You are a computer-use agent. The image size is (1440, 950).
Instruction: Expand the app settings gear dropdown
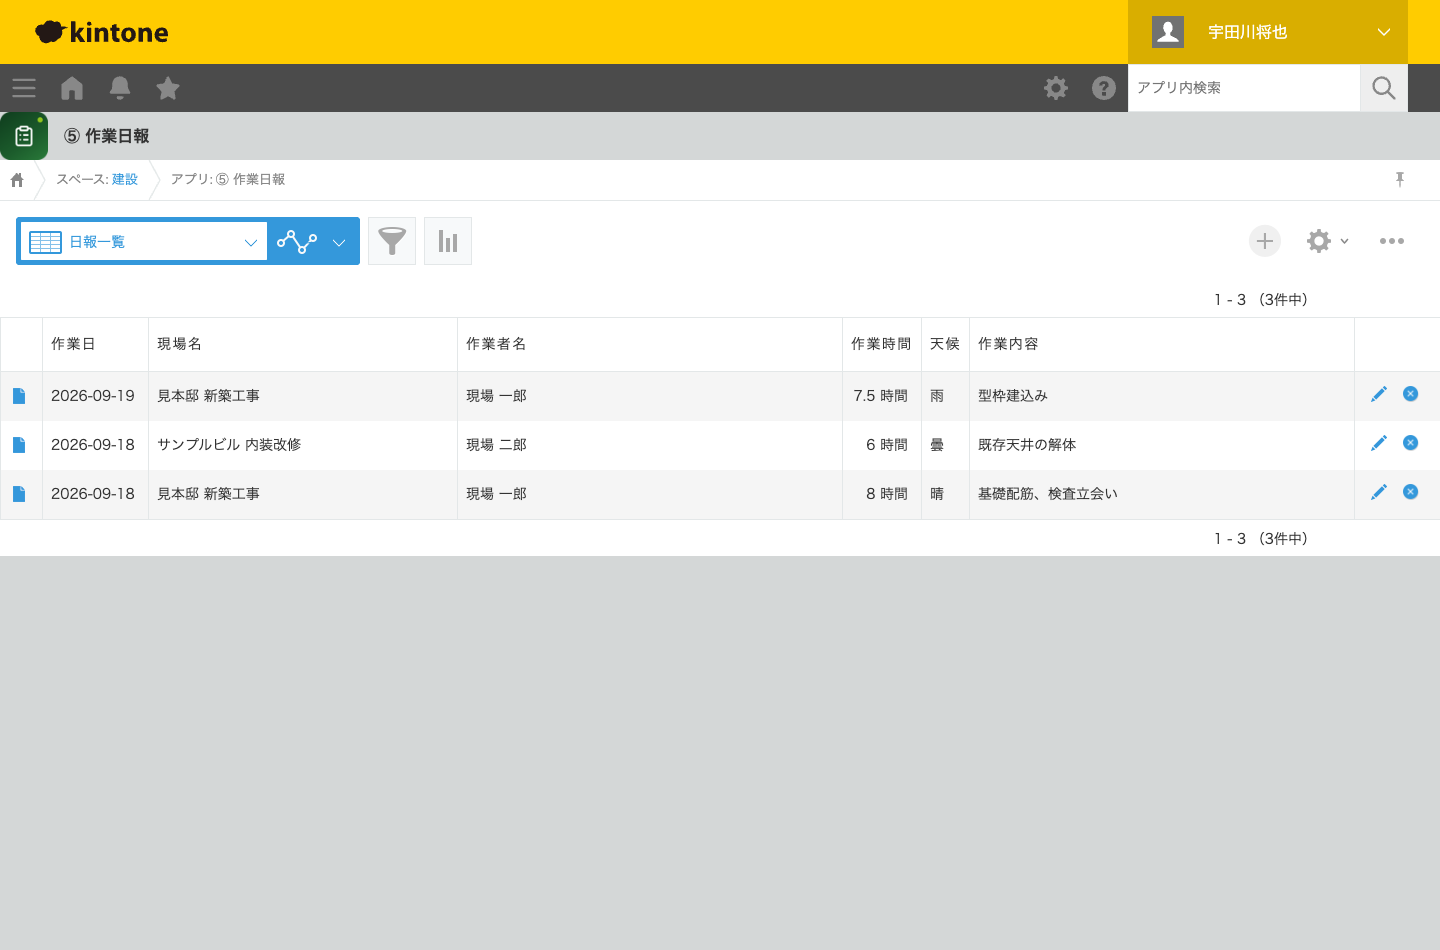pyautogui.click(x=1328, y=241)
